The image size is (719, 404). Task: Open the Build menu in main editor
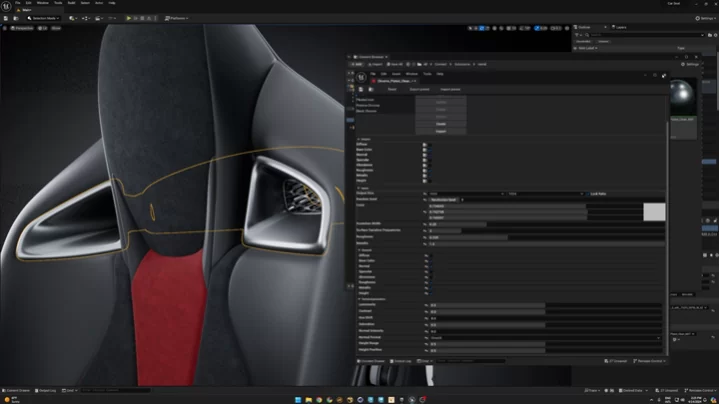(x=71, y=3)
